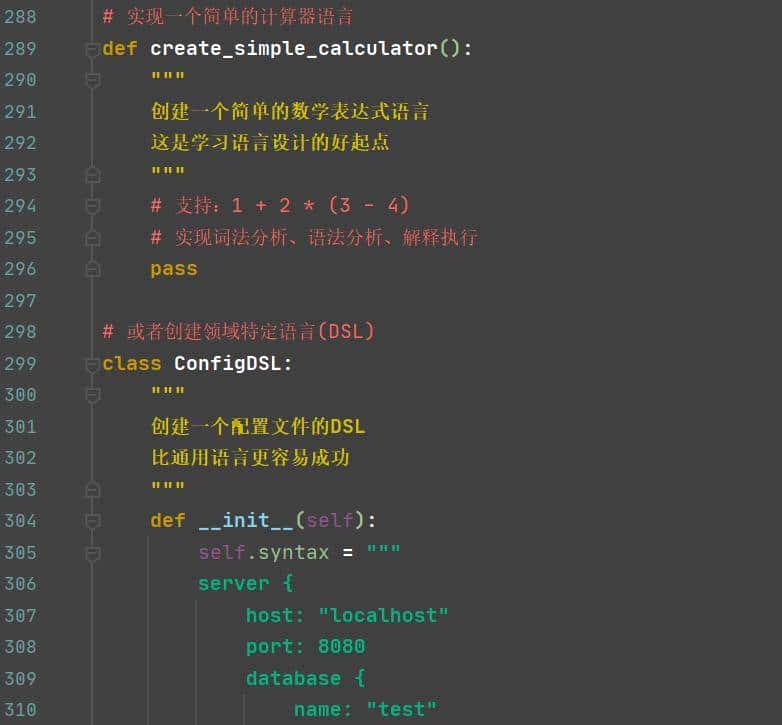This screenshot has width=782, height=725.
Task: Click docstring text '创建一个配置文件的DSL'
Action: pos(258,426)
